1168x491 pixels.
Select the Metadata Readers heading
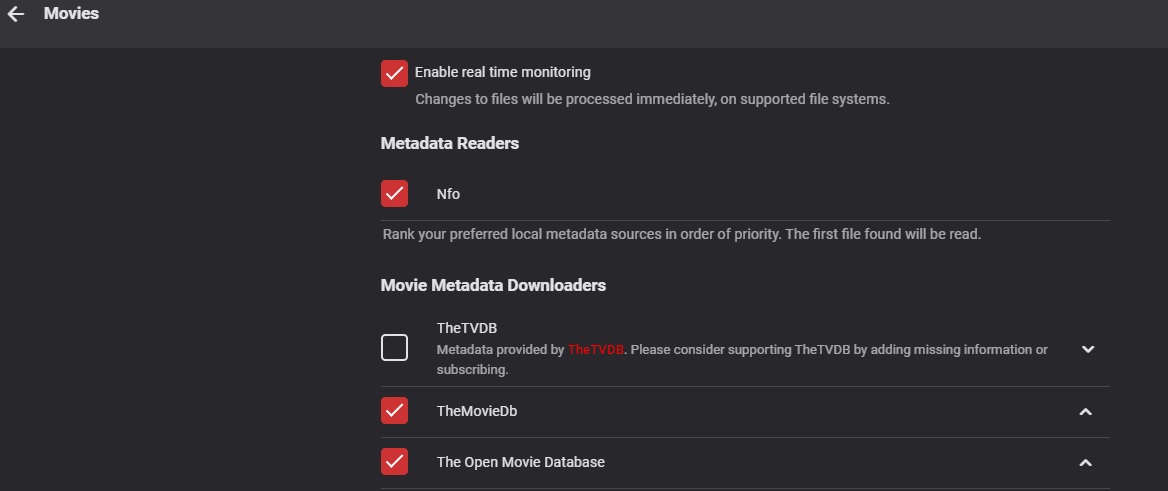coord(449,143)
